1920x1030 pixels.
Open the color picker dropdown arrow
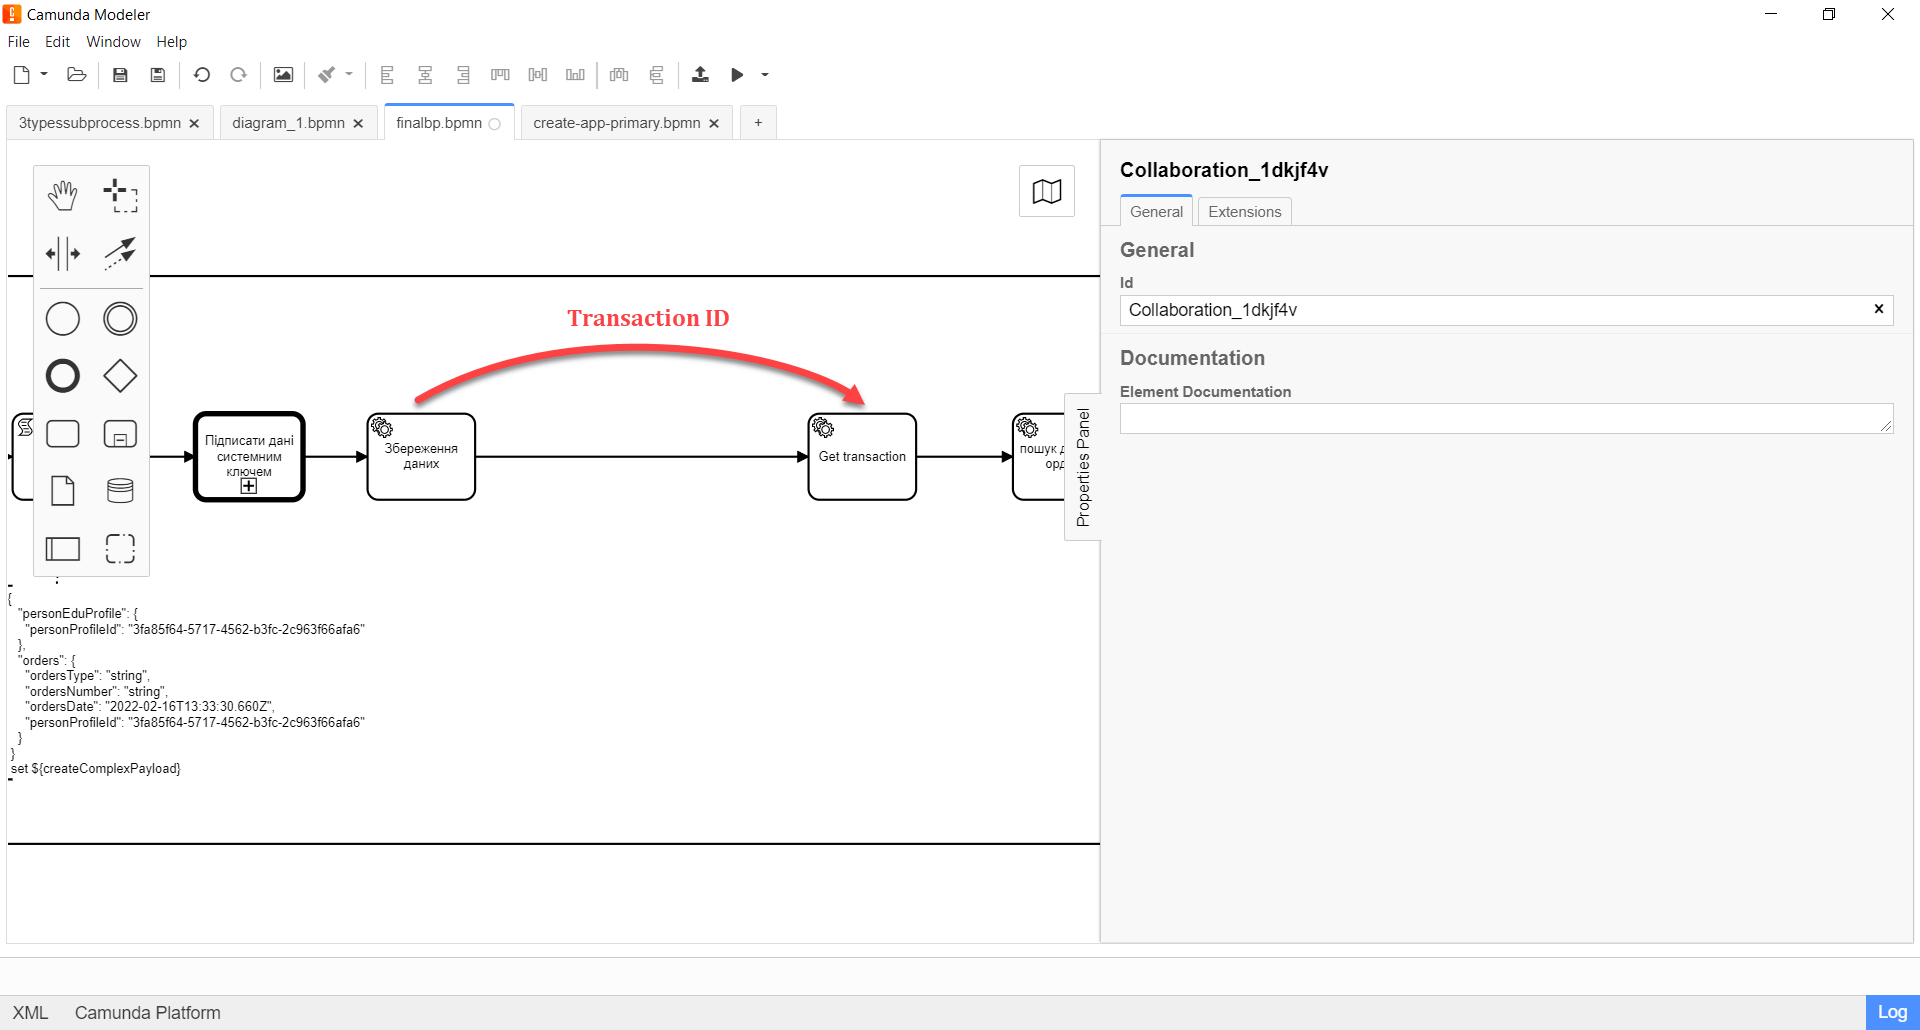pos(349,74)
